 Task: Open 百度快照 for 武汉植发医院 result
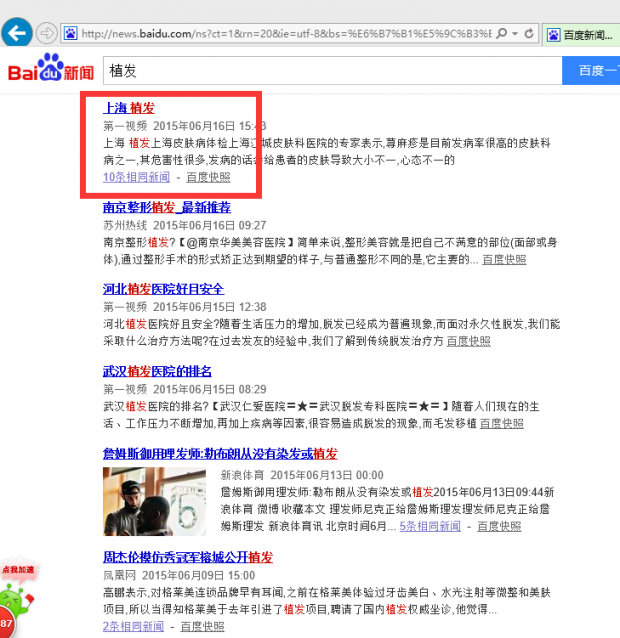click(502, 424)
